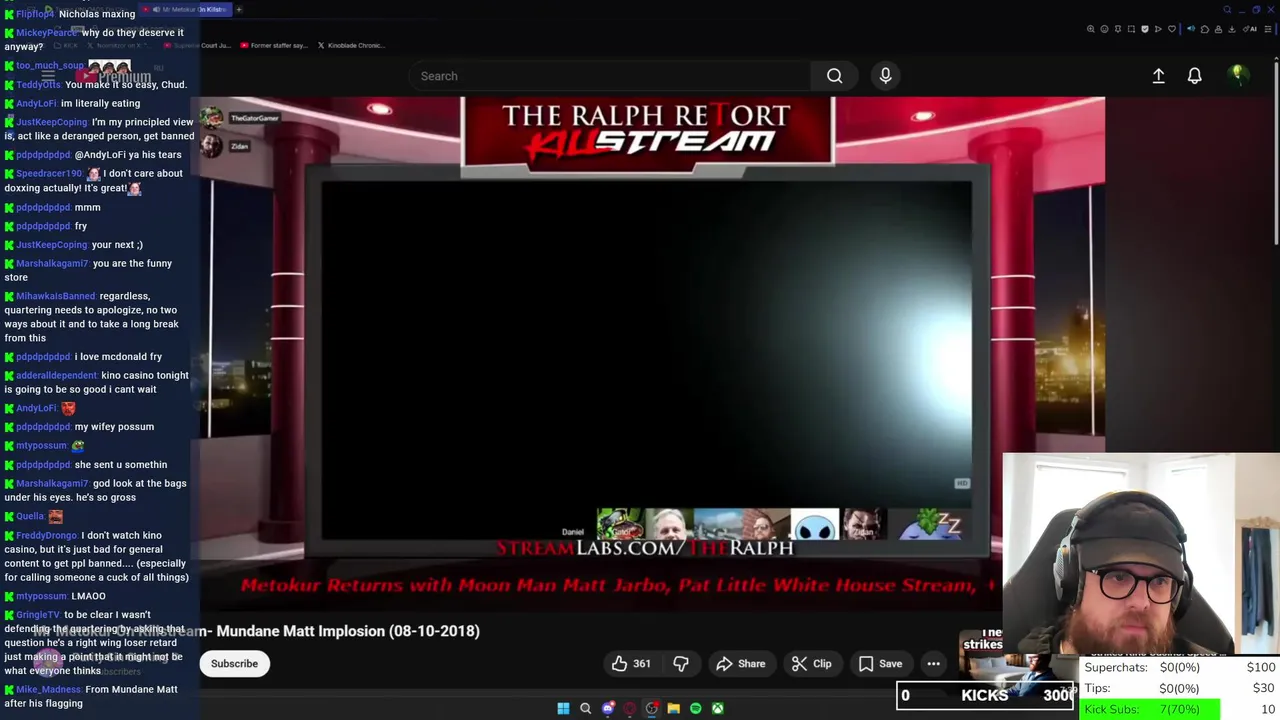Open the Former staffer says bookmark
Image resolution: width=1280 pixels, height=720 pixels.
[274, 46]
